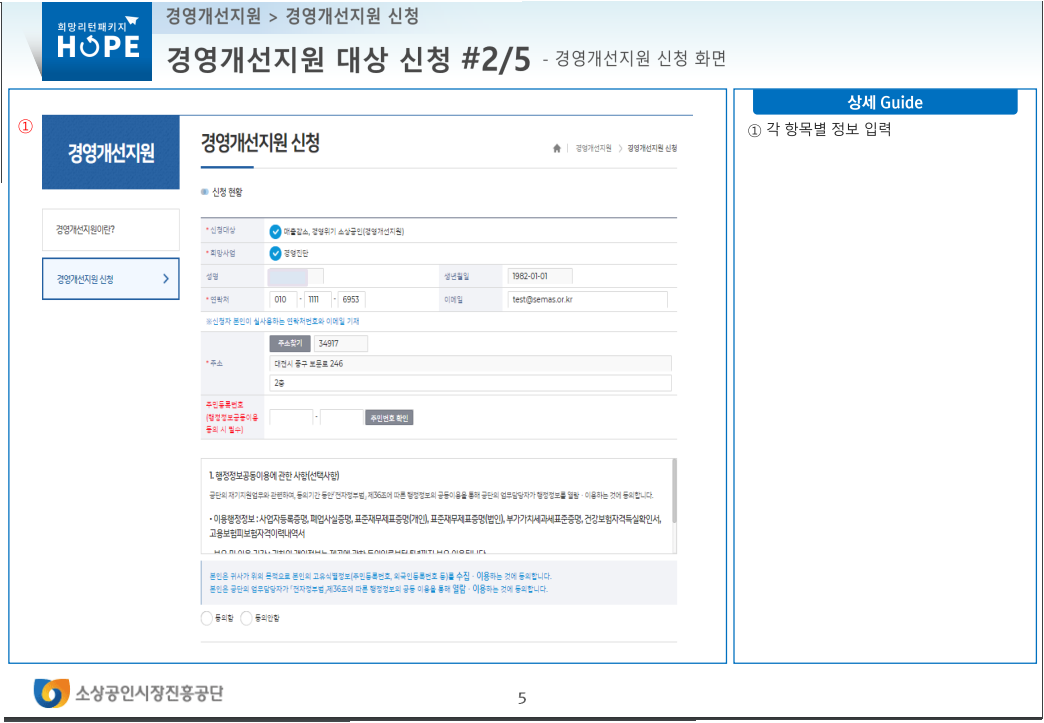Open the 경영개선지원이란? sidebar menu item
The width and height of the screenshot is (1044, 723).
click(110, 229)
